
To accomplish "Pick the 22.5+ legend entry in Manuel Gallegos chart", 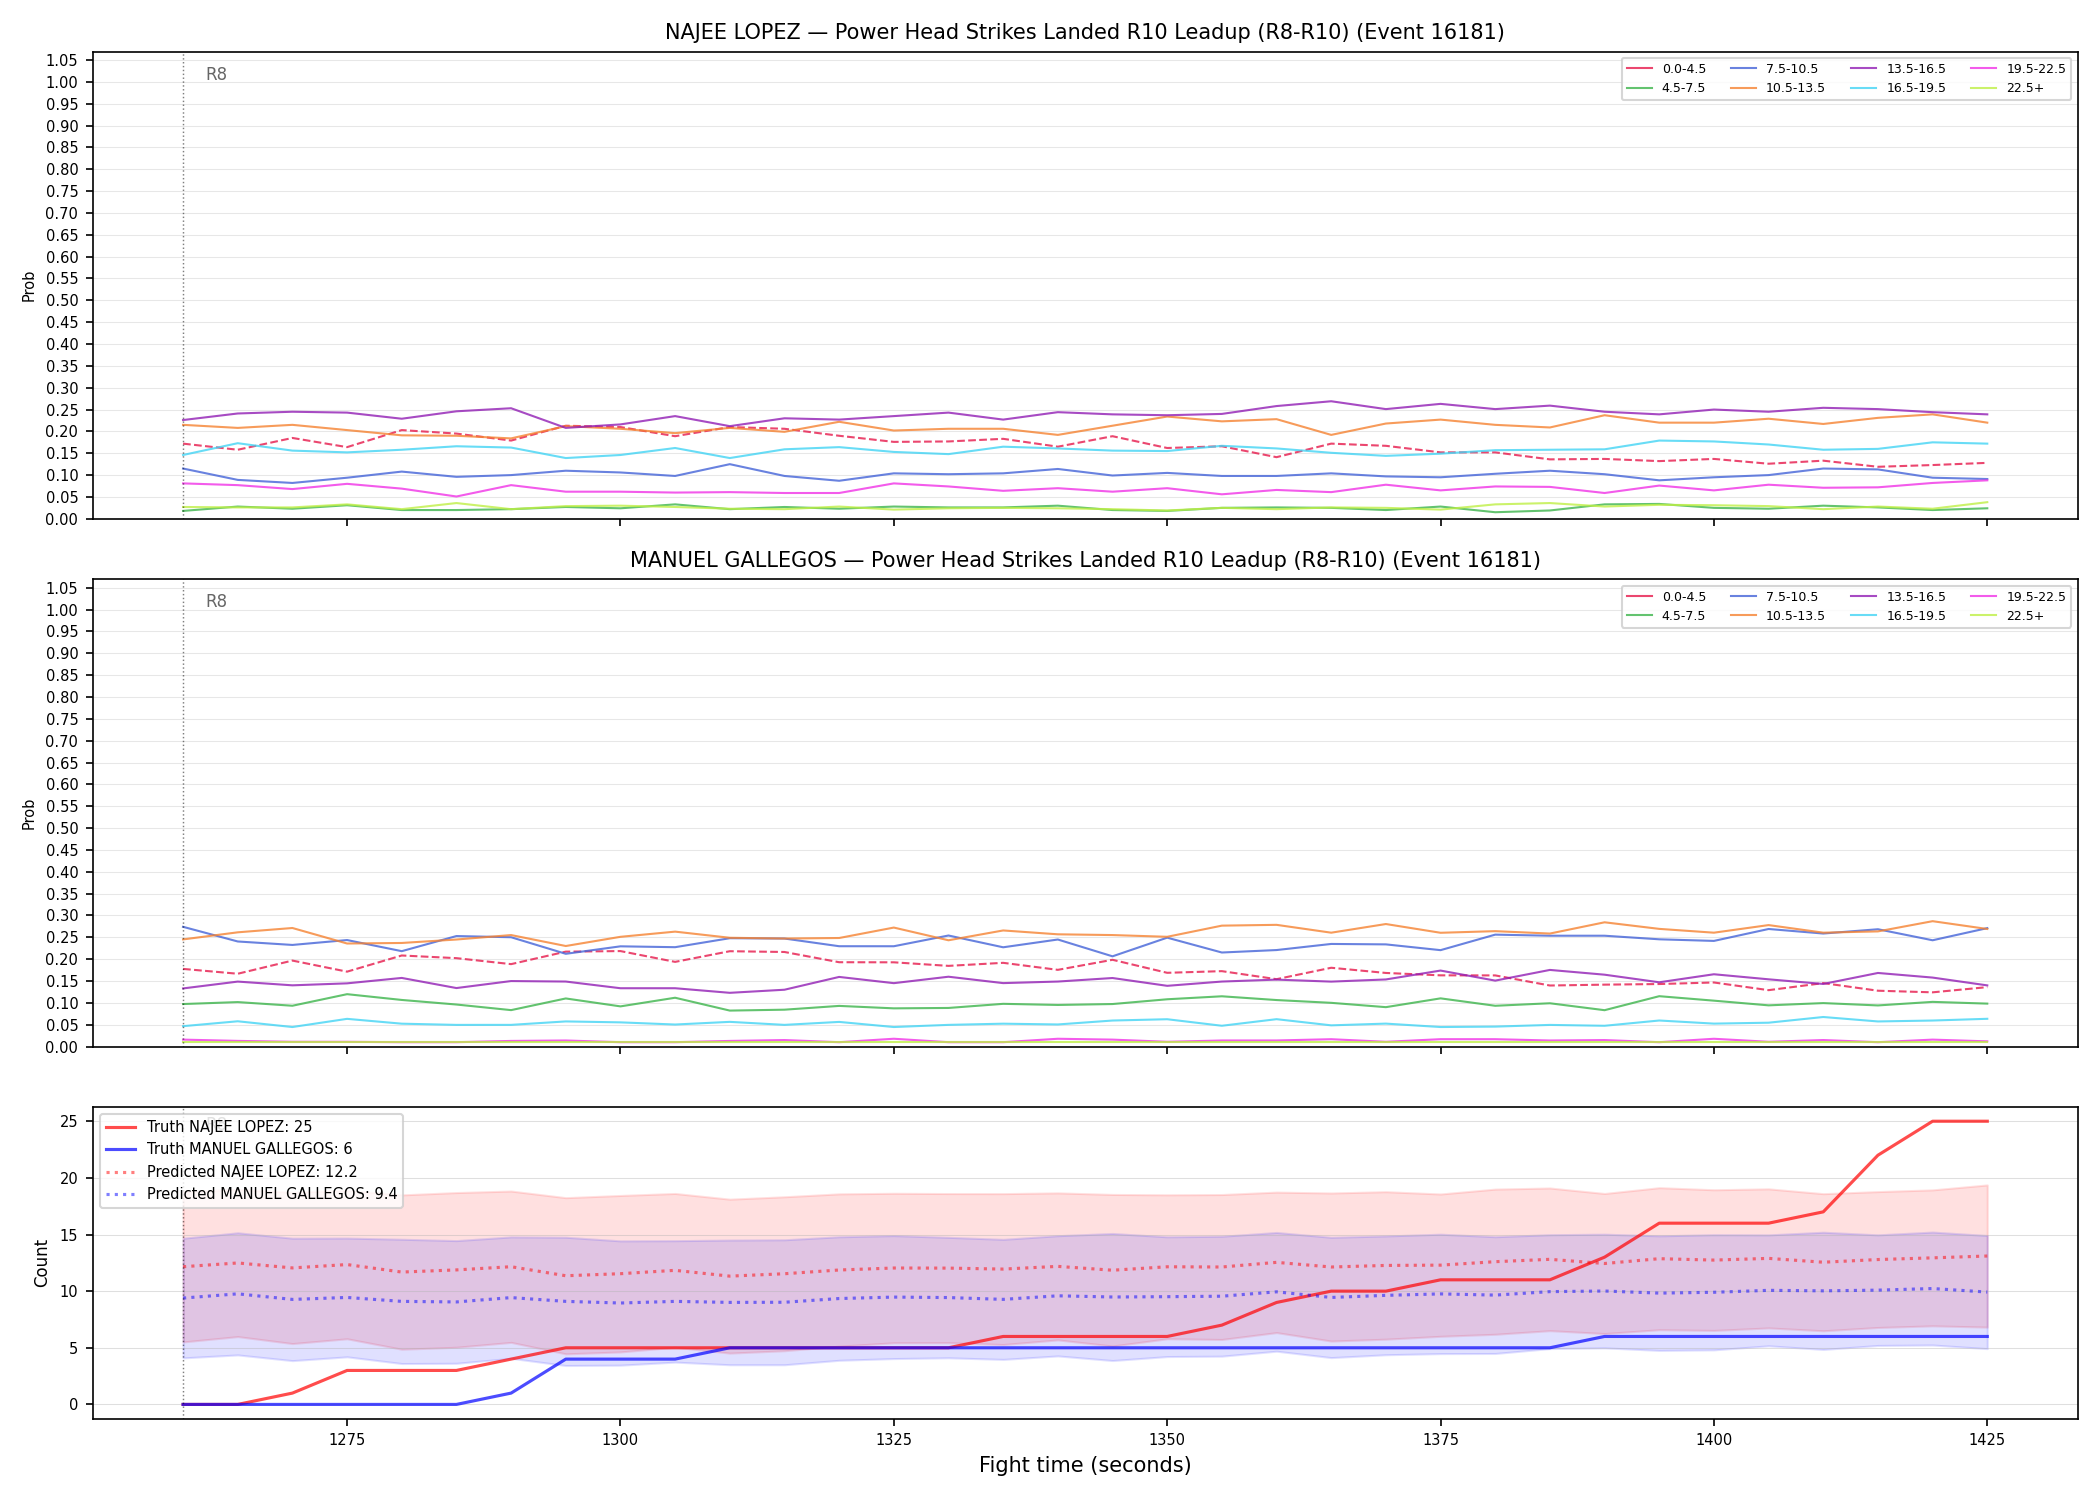I will 2007,616.
